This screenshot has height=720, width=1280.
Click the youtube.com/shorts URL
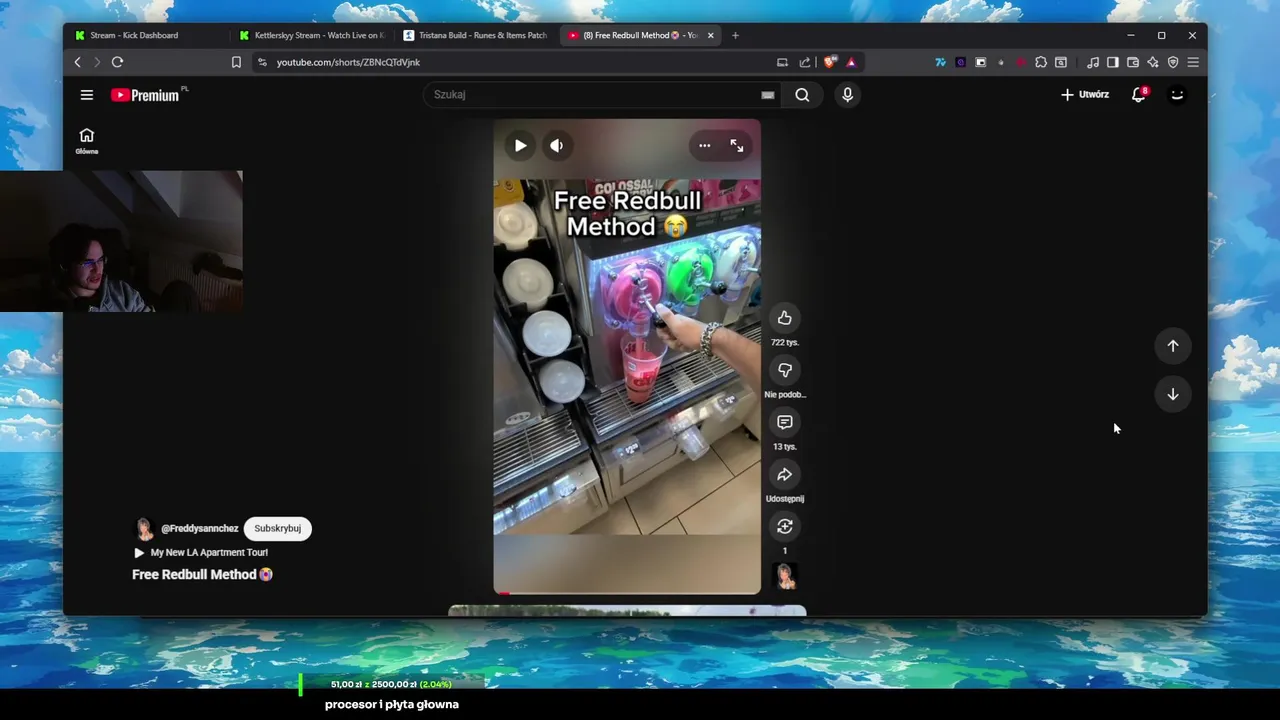[x=348, y=62]
